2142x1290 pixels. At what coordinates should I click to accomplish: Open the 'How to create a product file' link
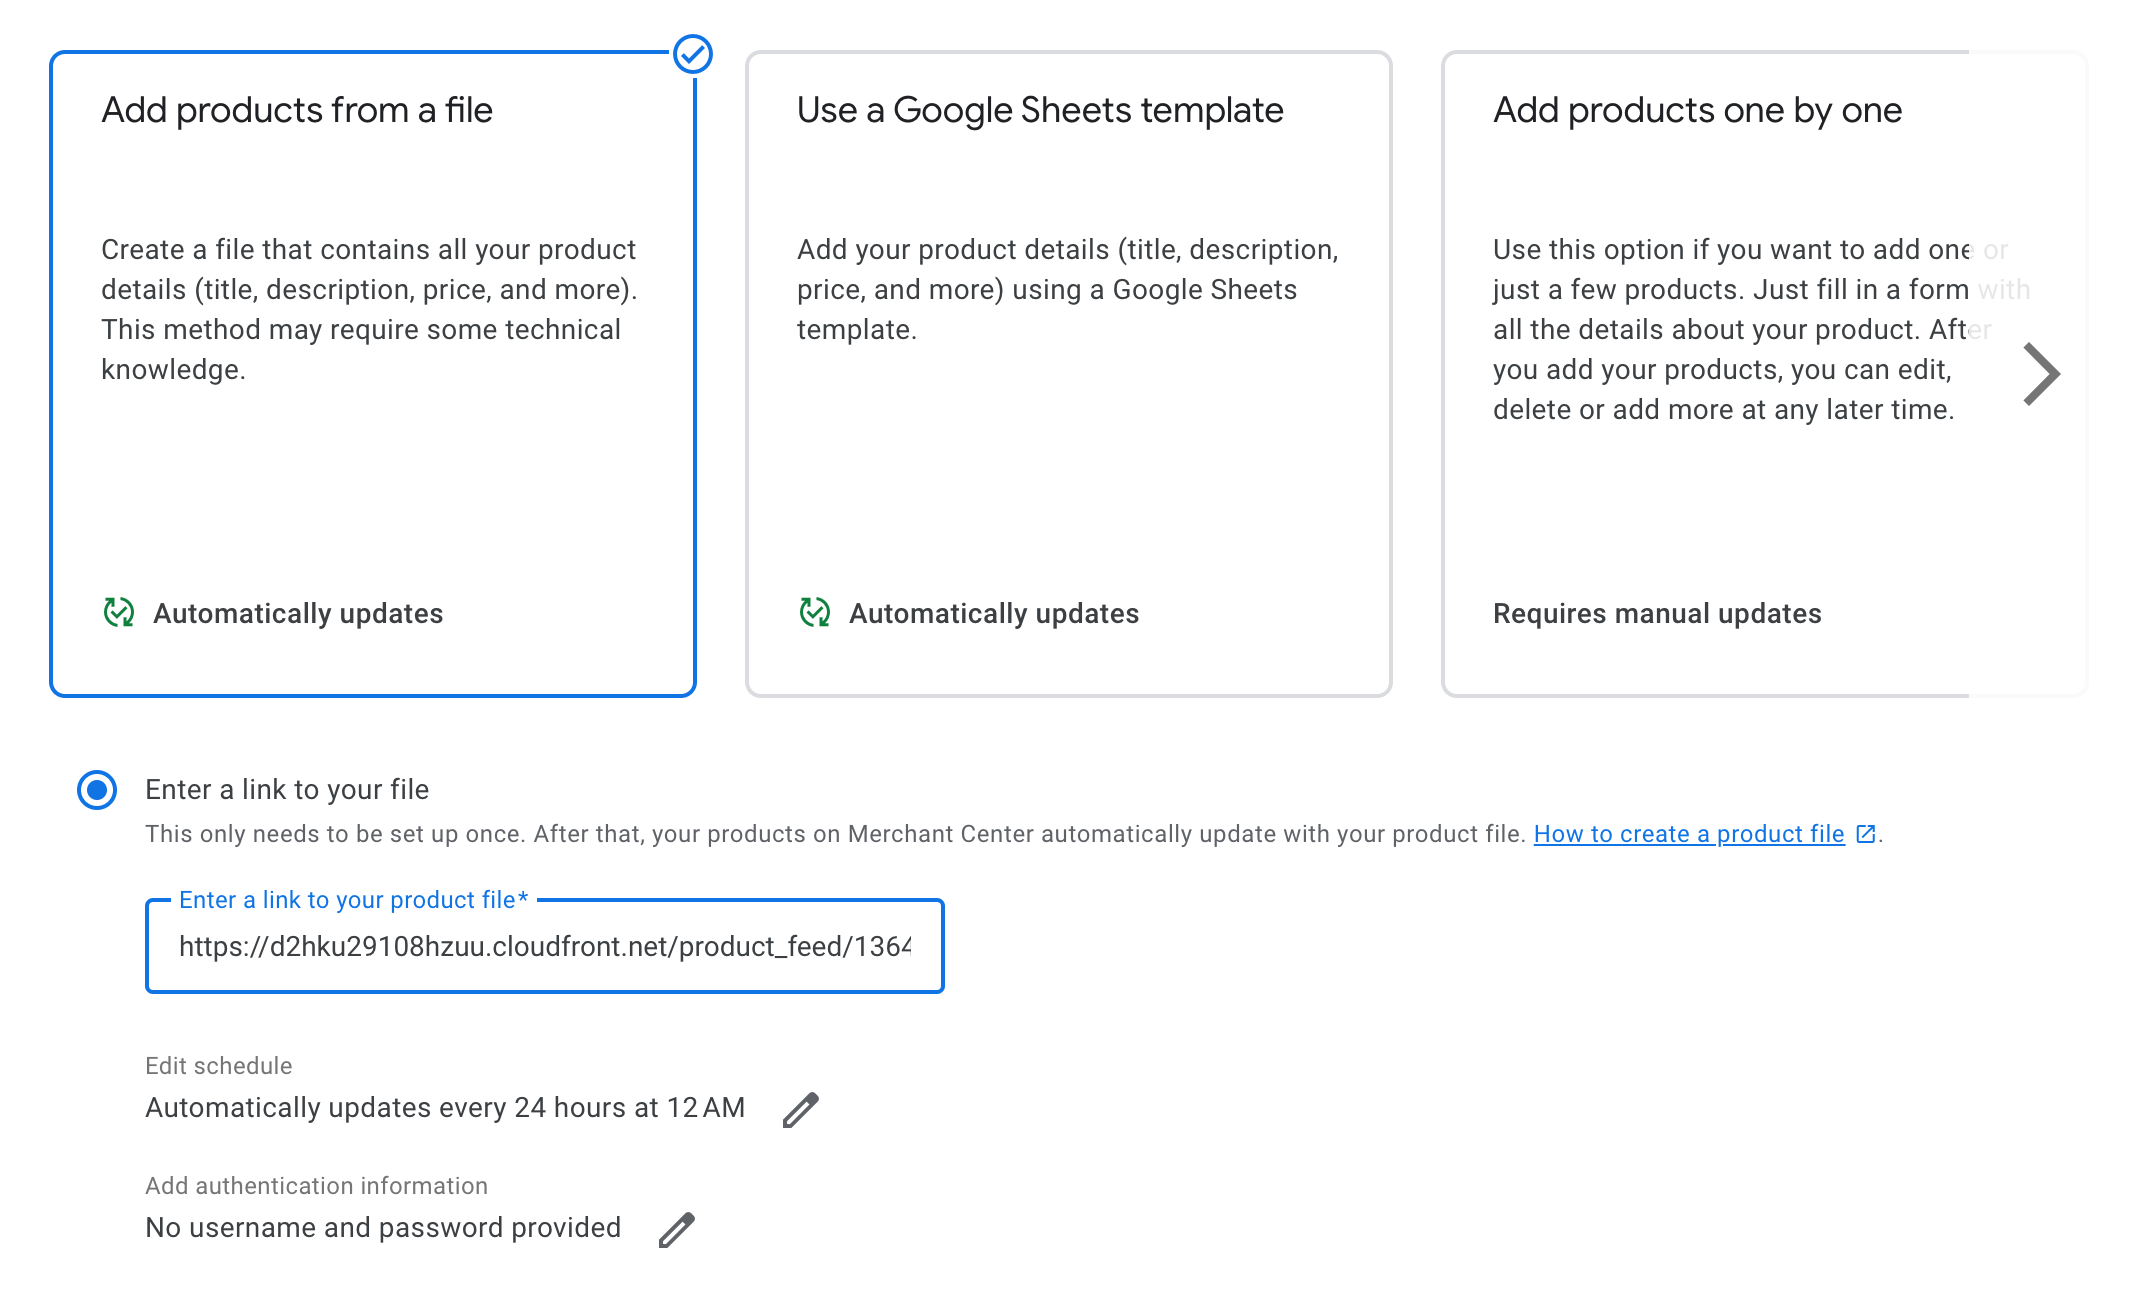pos(1689,834)
